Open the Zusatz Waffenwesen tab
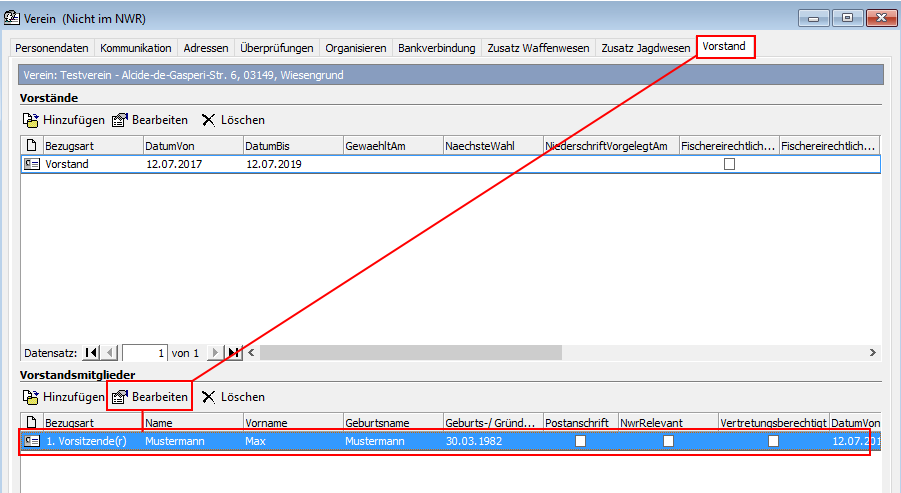 point(538,48)
